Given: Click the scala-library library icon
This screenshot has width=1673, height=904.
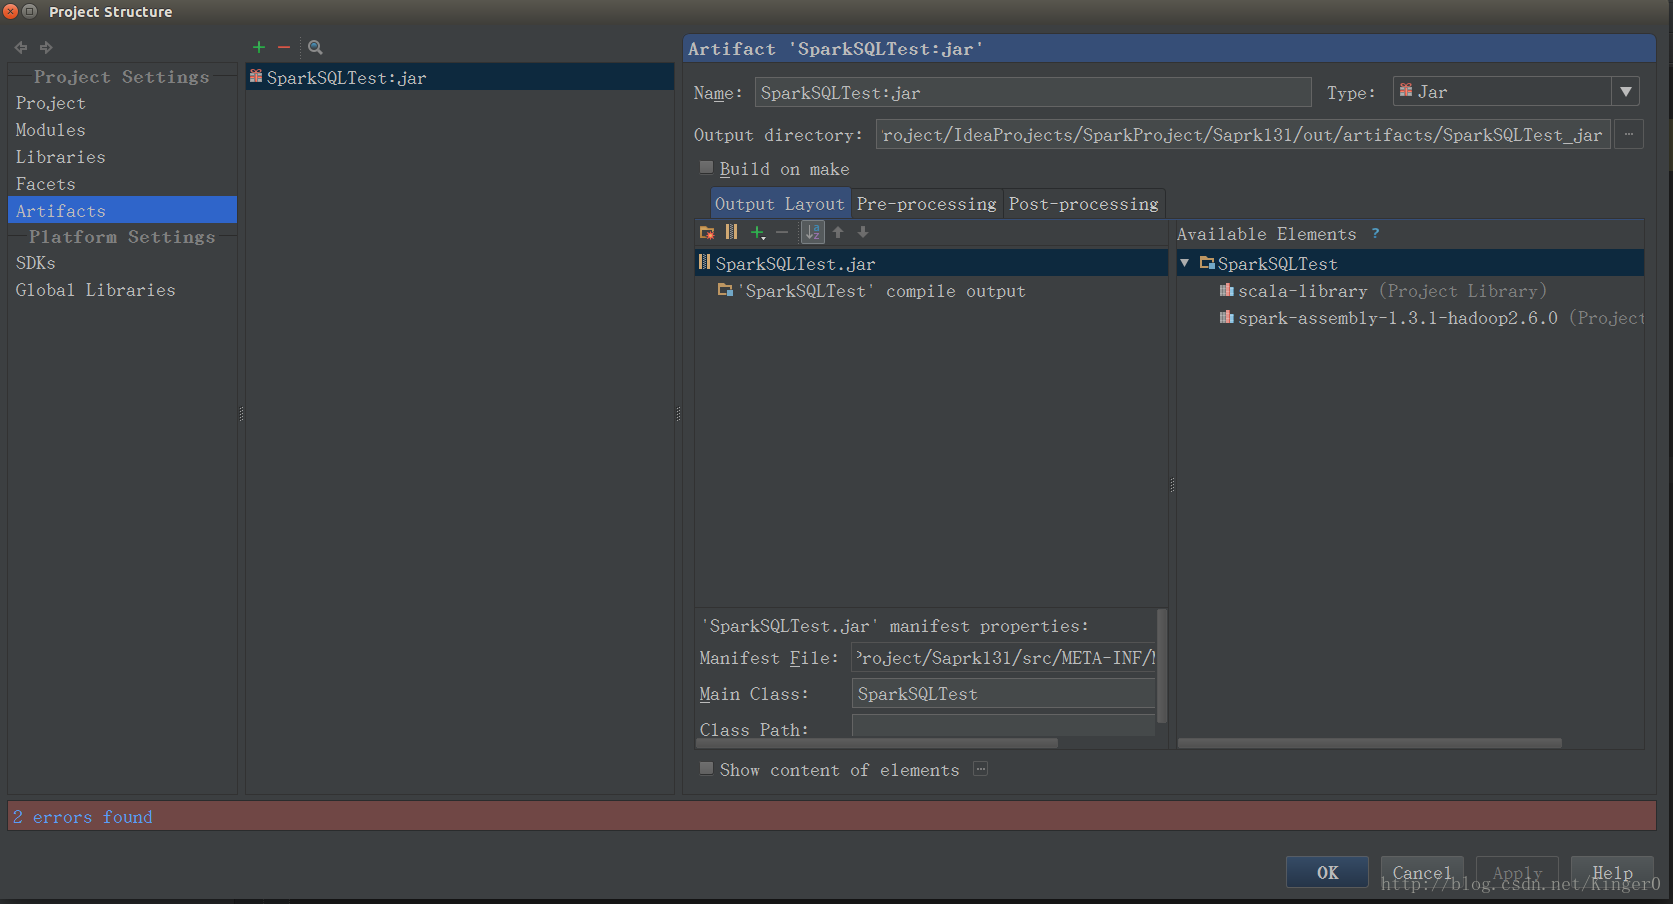Looking at the screenshot, I should tap(1226, 290).
